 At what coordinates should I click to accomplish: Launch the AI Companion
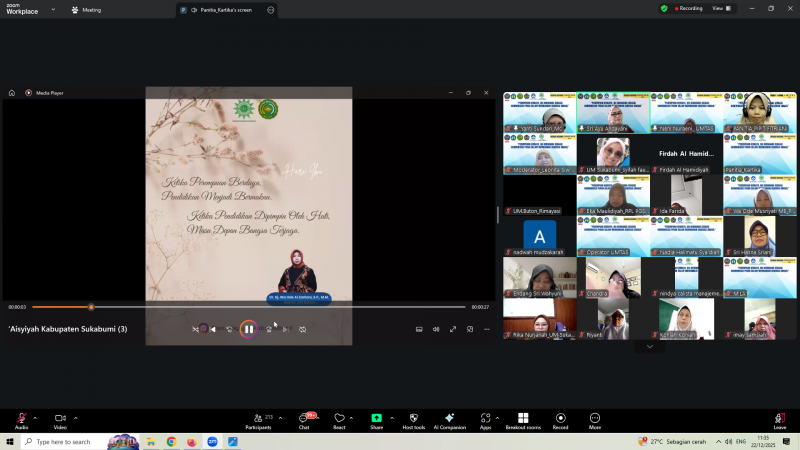coord(449,418)
